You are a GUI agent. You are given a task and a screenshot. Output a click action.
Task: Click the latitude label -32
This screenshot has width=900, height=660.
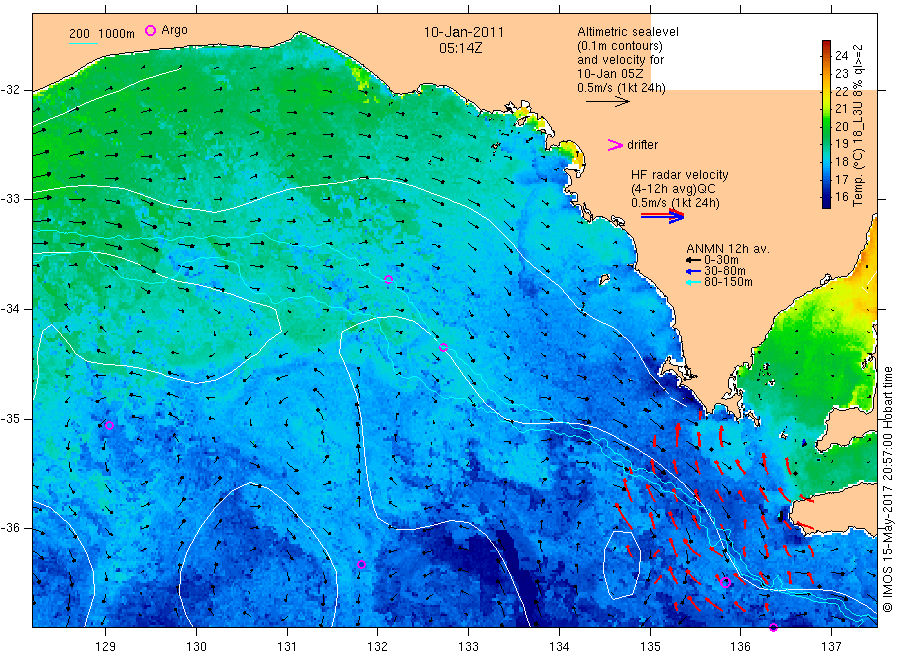(x=10, y=90)
